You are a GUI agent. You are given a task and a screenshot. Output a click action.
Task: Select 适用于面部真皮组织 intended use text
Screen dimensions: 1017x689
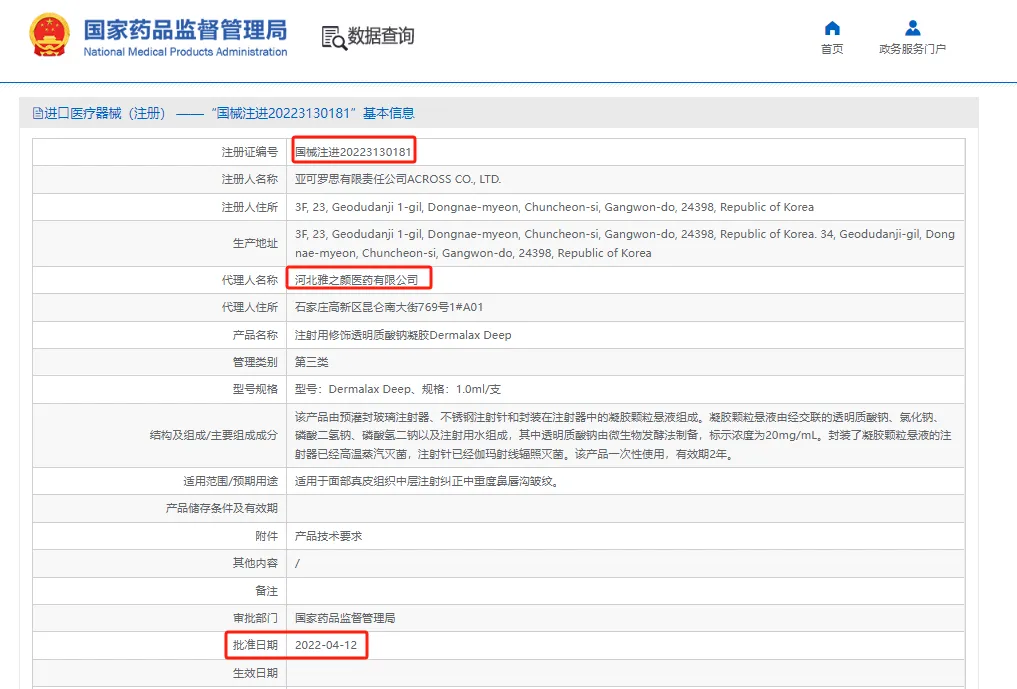pos(426,481)
